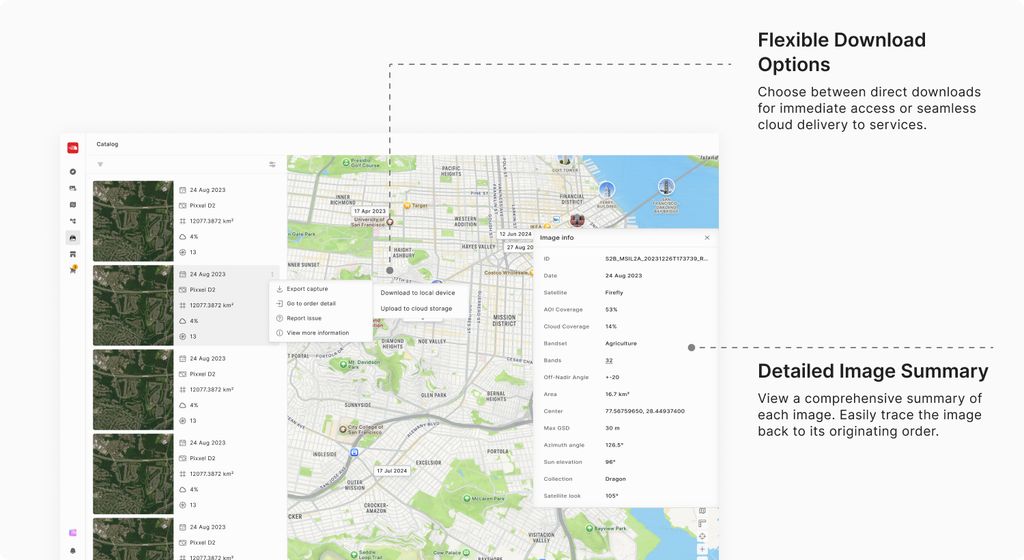
Task: Click the Image info panel heading
Action: coord(557,238)
